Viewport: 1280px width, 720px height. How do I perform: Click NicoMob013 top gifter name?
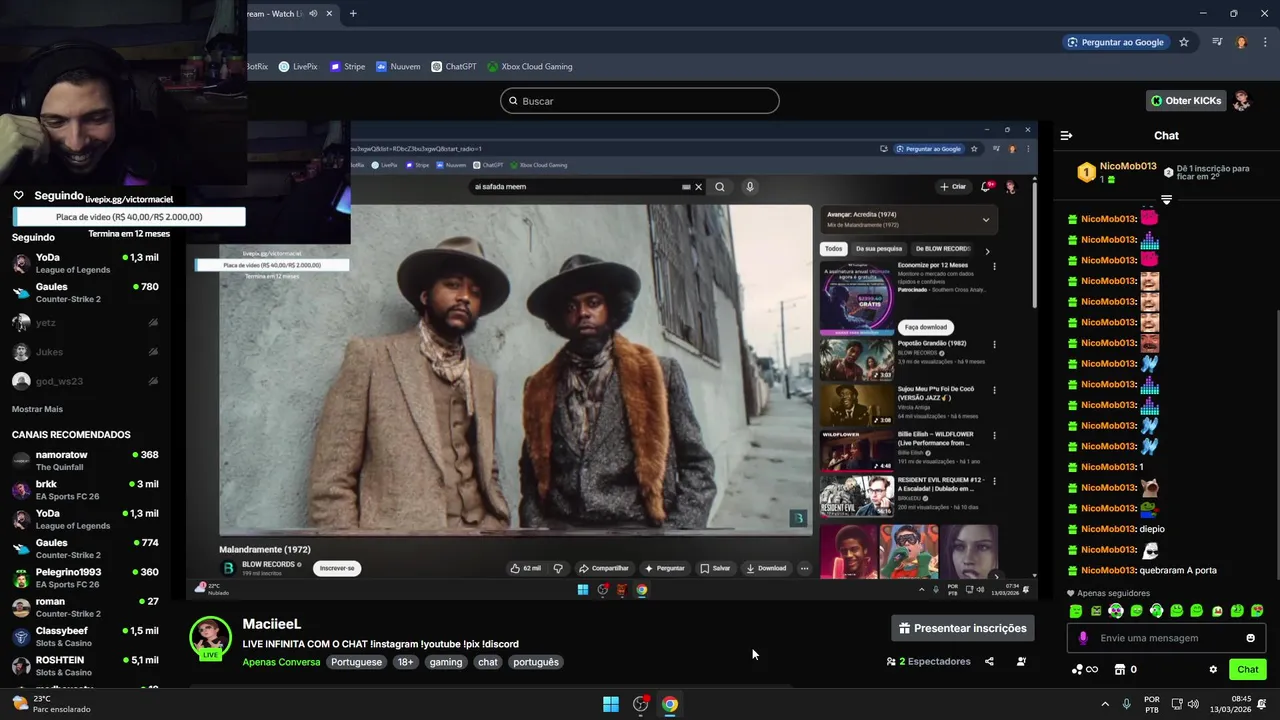coord(1128,166)
